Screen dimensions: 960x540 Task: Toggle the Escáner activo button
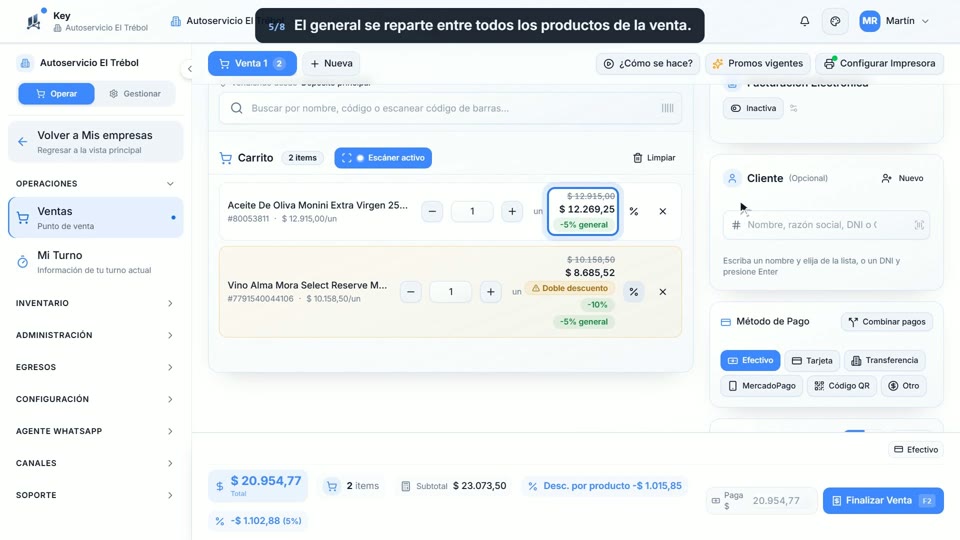[383, 158]
